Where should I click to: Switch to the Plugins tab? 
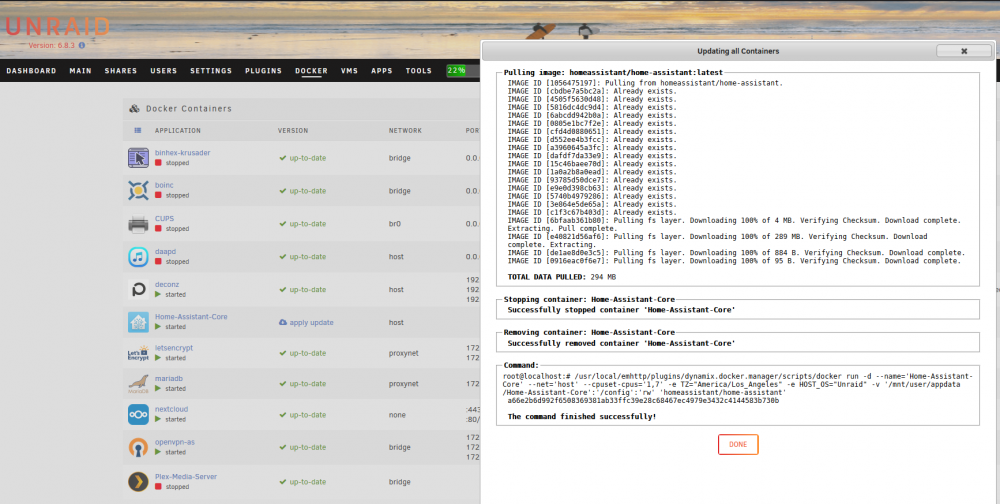coord(263,71)
